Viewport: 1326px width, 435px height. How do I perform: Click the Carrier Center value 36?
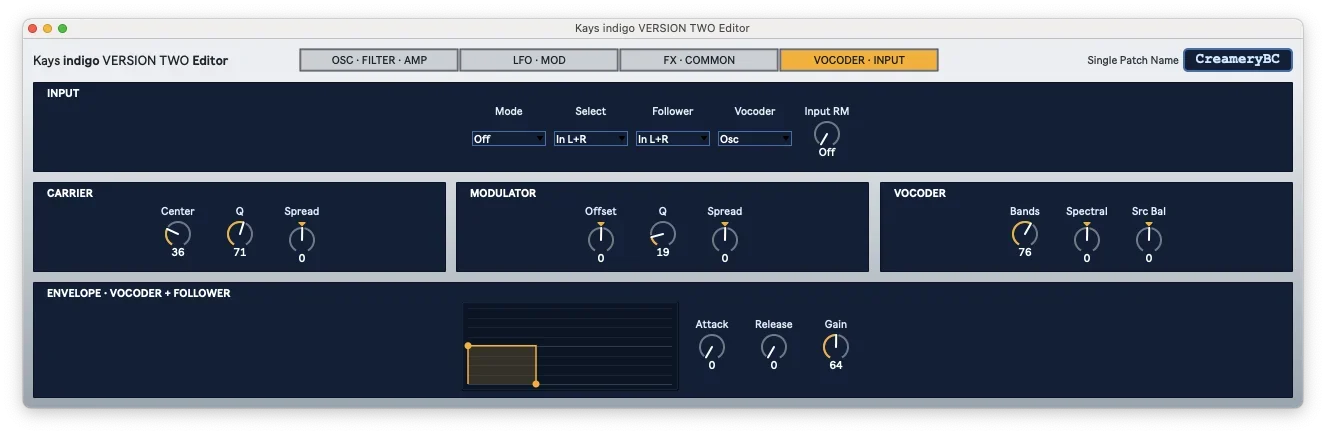178,253
